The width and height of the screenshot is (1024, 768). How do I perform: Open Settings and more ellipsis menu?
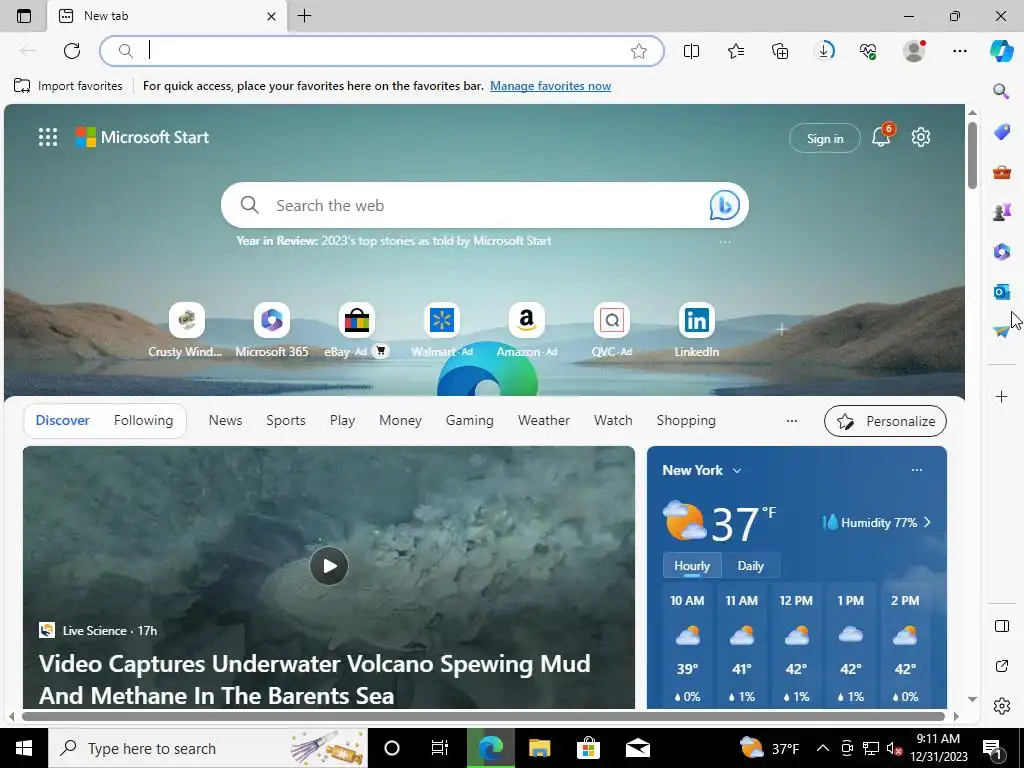959,51
